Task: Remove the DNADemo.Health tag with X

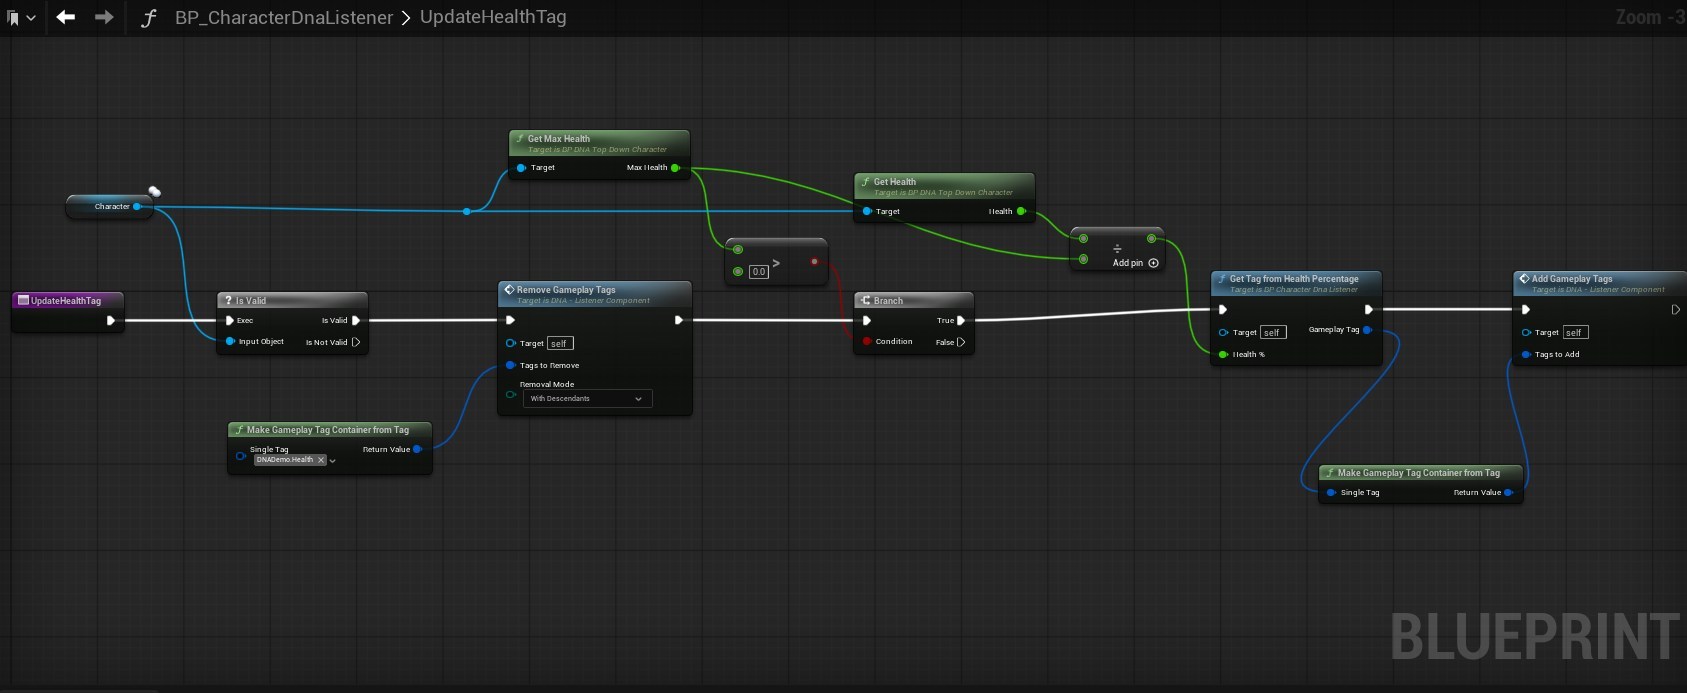Action: (321, 460)
